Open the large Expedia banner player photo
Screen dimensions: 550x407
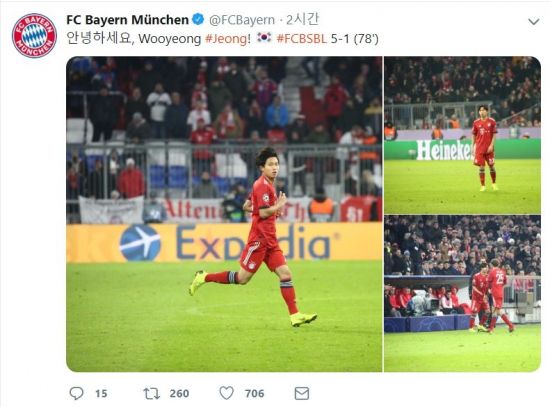click(224, 214)
